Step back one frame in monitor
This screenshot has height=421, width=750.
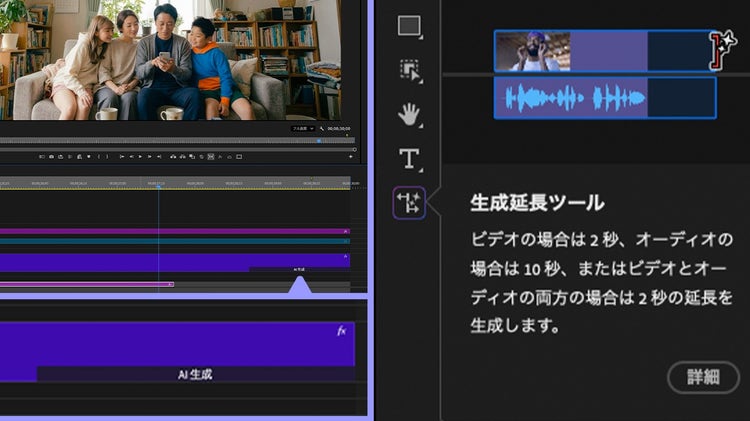pos(132,156)
